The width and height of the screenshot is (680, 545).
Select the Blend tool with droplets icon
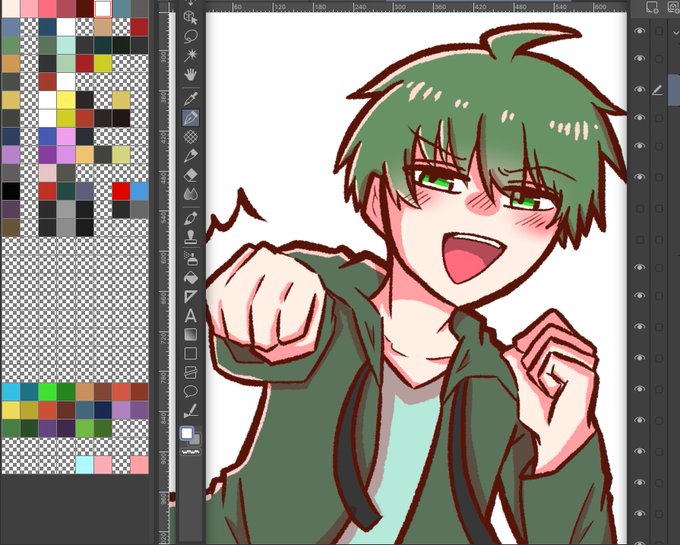tap(190, 194)
